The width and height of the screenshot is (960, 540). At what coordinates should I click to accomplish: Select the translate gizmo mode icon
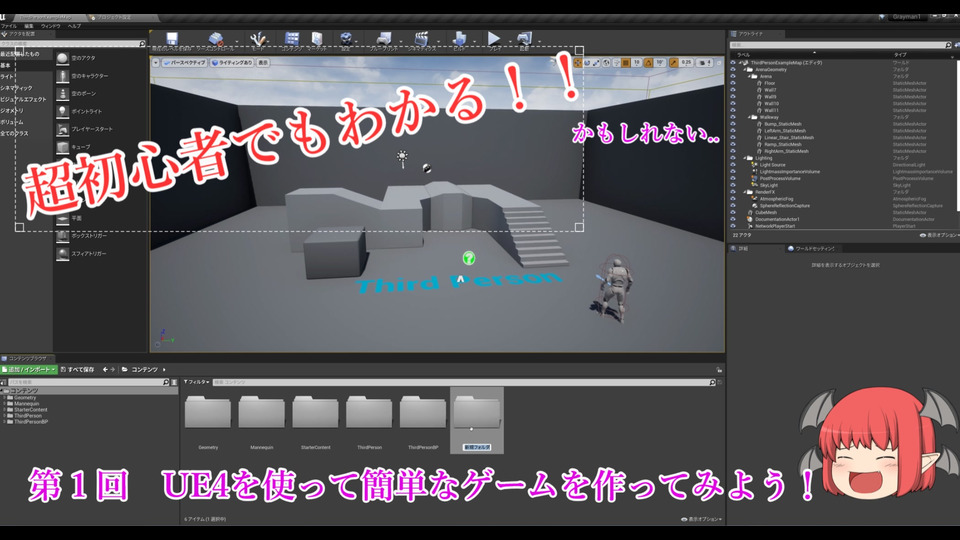[x=578, y=62]
